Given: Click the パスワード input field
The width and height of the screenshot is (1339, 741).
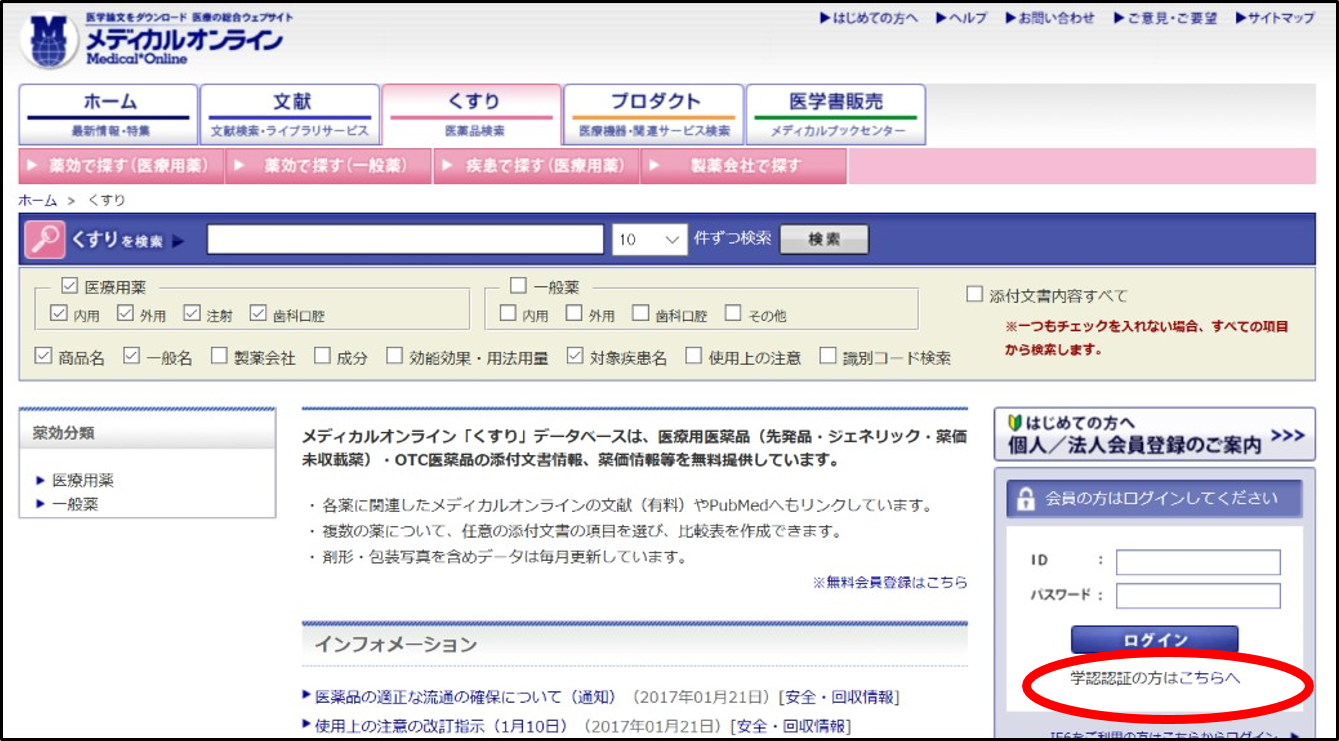Looking at the screenshot, I should coord(1198,596).
